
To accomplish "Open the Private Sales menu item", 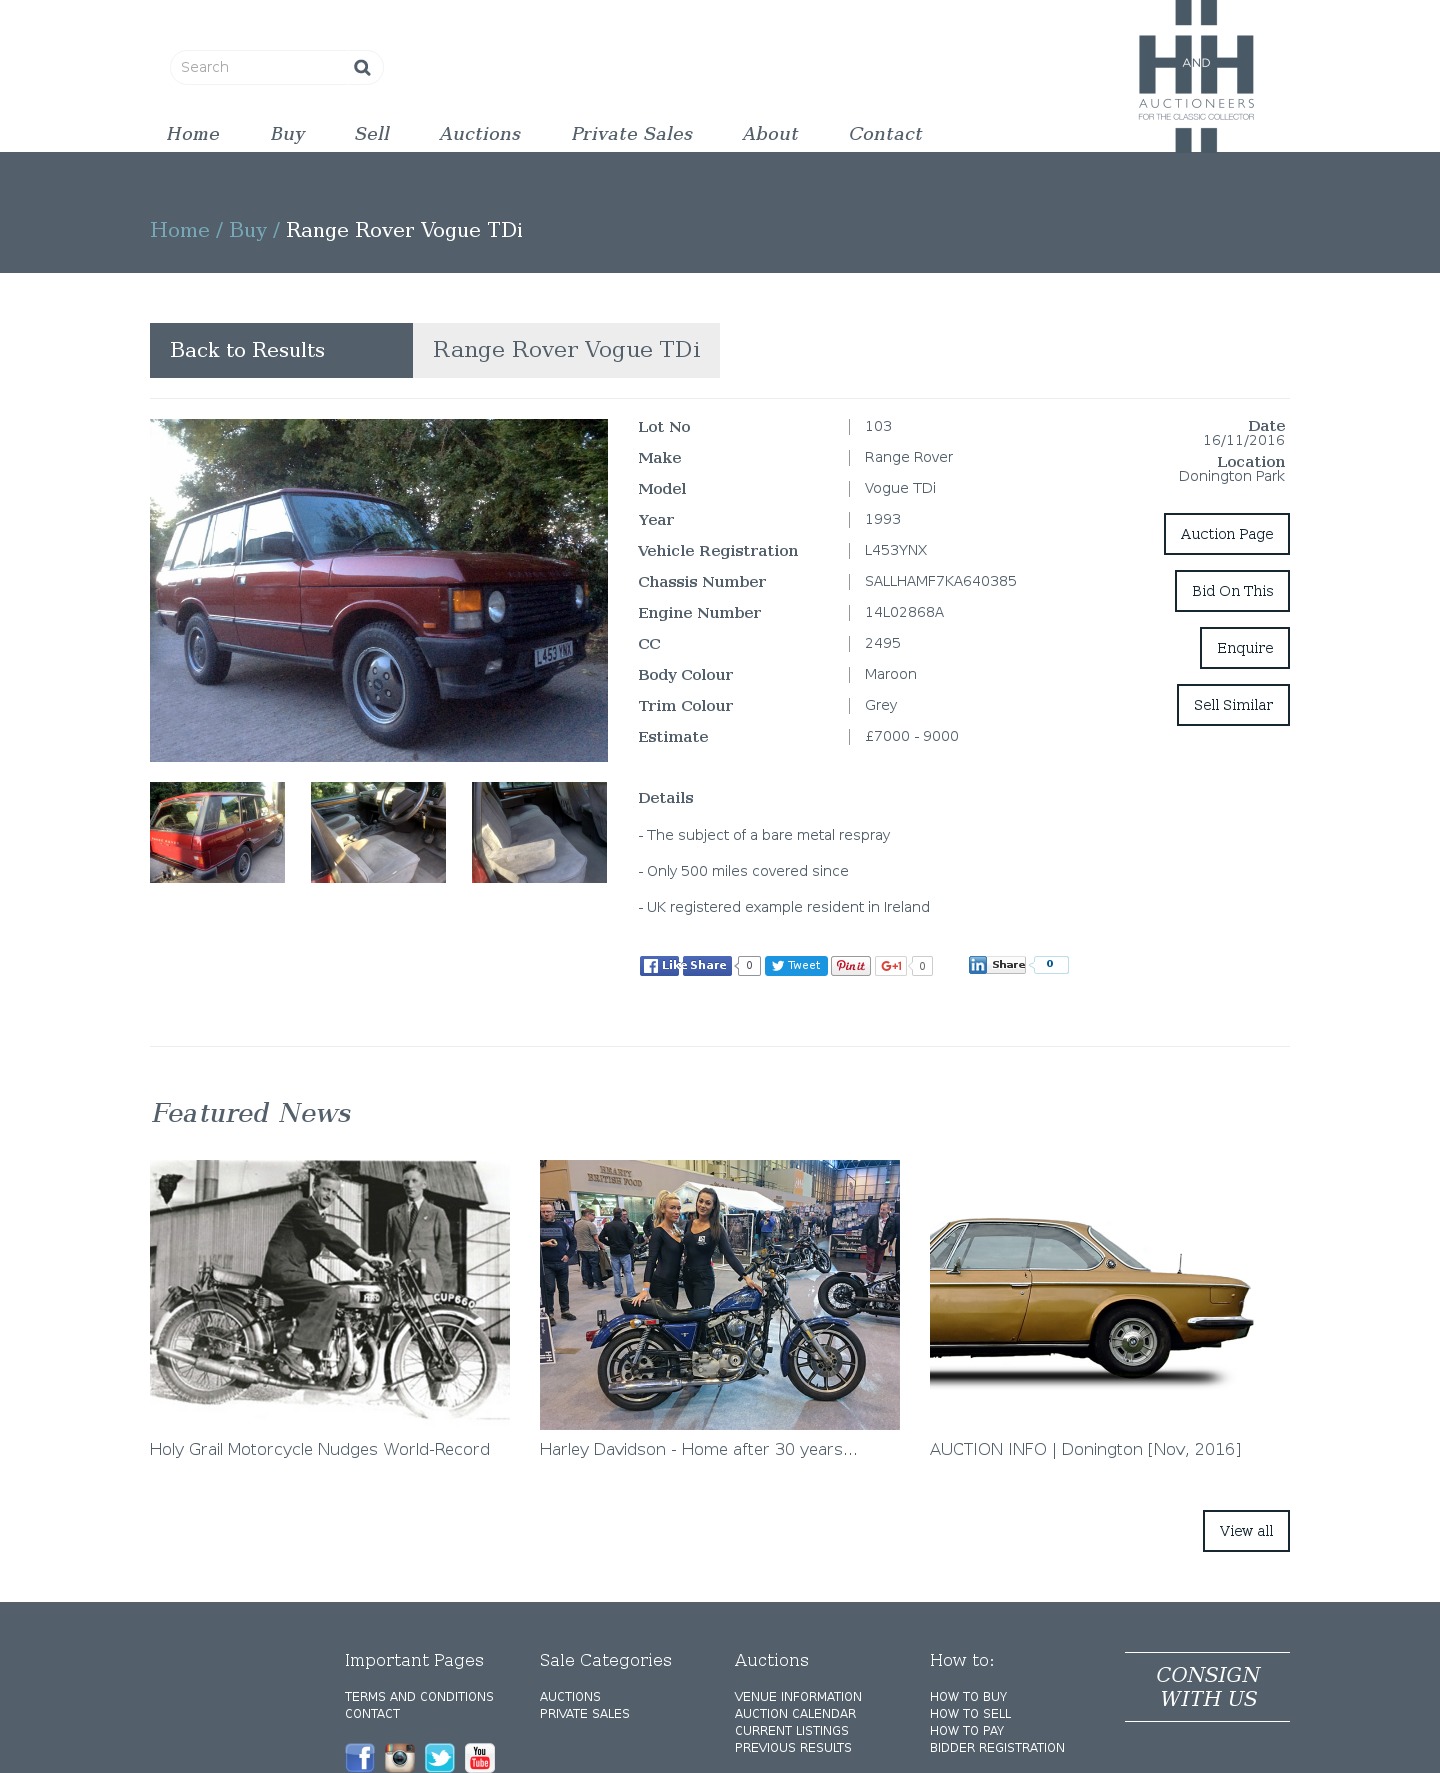I will pyautogui.click(x=632, y=134).
